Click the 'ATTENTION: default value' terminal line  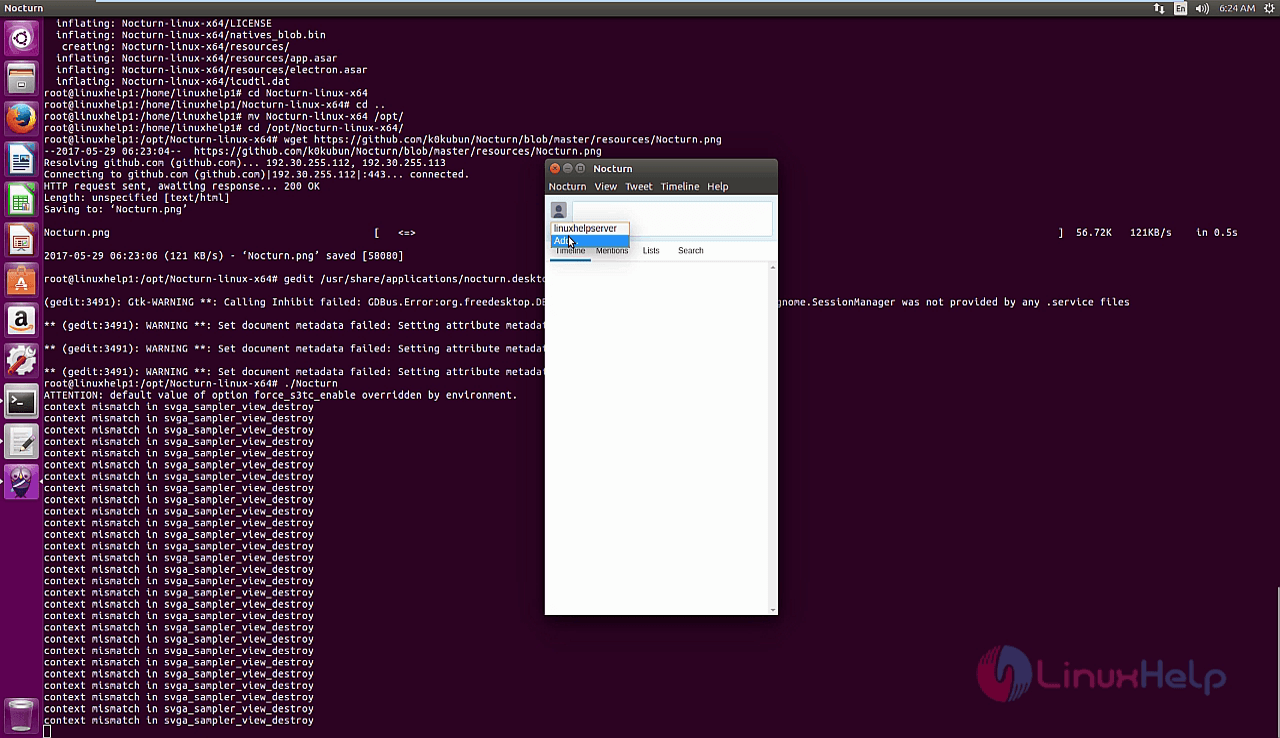tap(281, 395)
